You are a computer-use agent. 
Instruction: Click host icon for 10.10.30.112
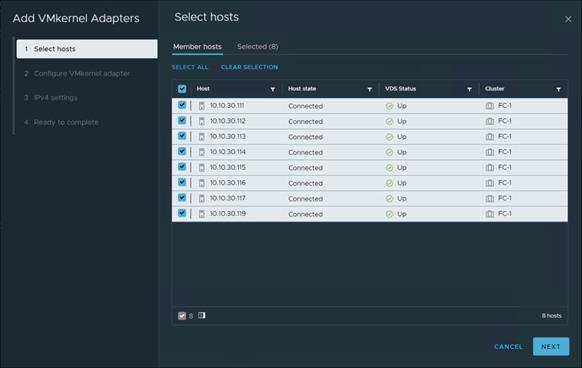pos(202,121)
